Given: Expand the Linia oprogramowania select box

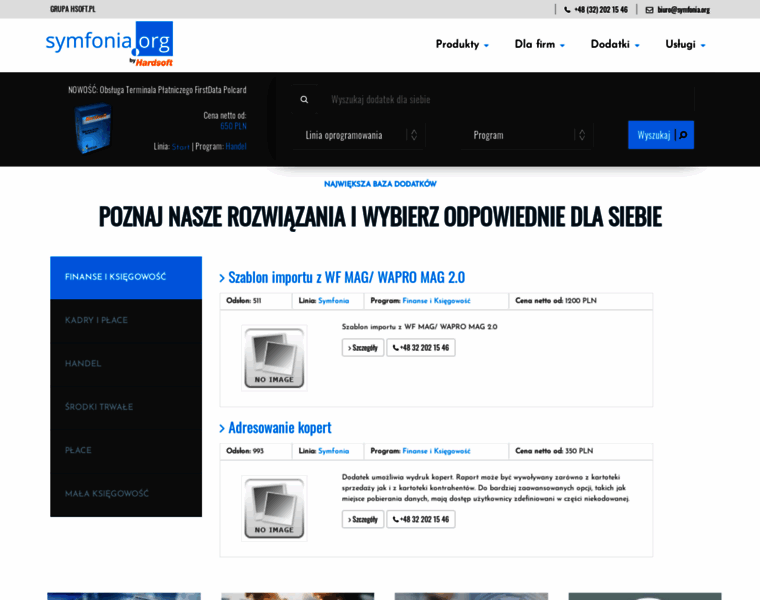Looking at the screenshot, I should tap(359, 135).
